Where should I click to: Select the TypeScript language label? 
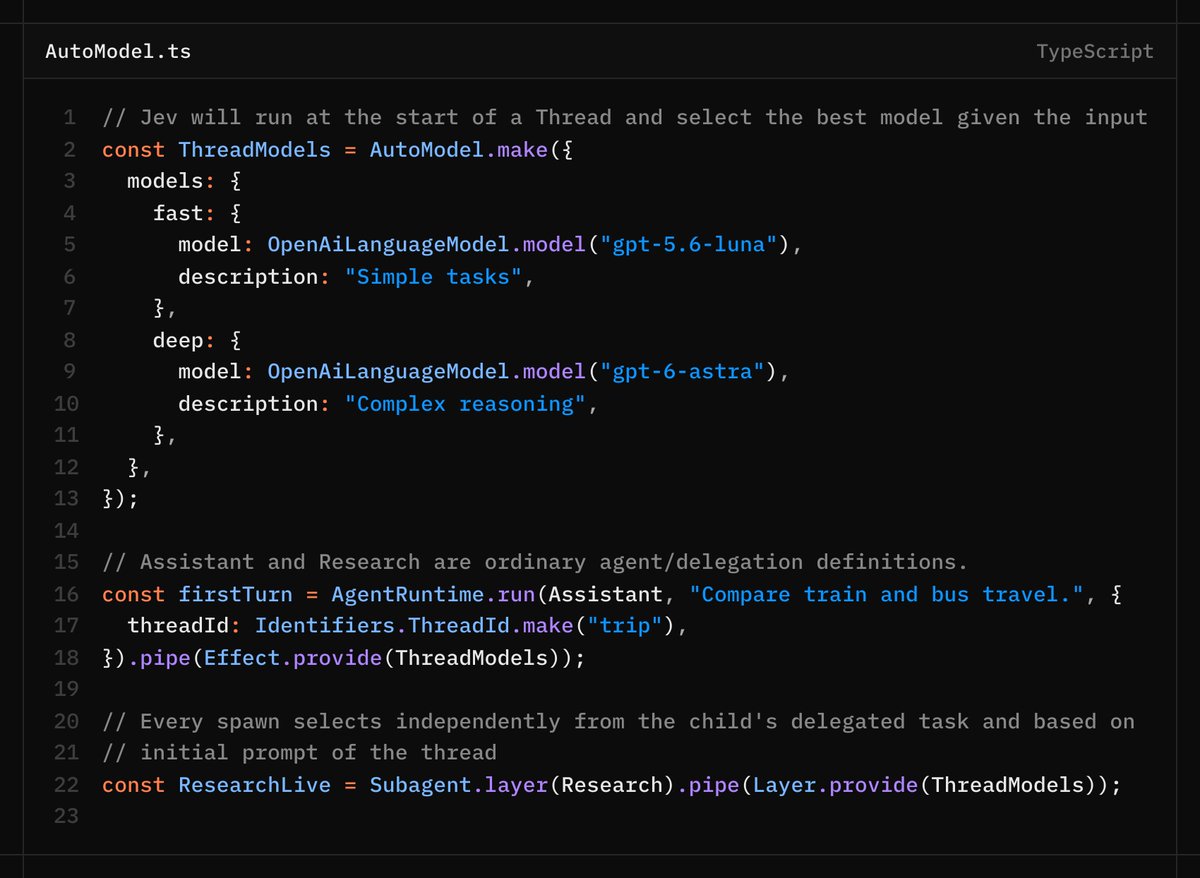[x=1095, y=51]
